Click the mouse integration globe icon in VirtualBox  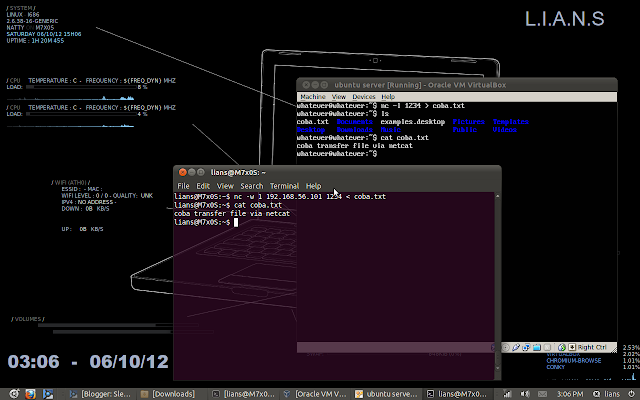point(562,347)
